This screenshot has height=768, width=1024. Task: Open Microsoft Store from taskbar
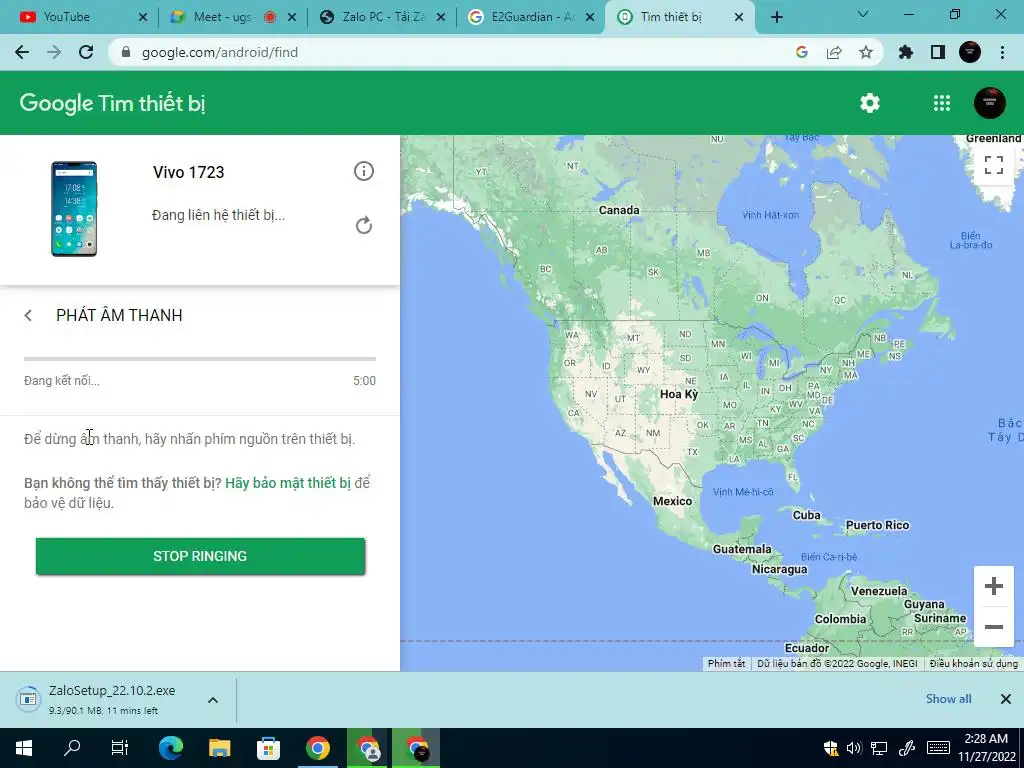[268, 748]
